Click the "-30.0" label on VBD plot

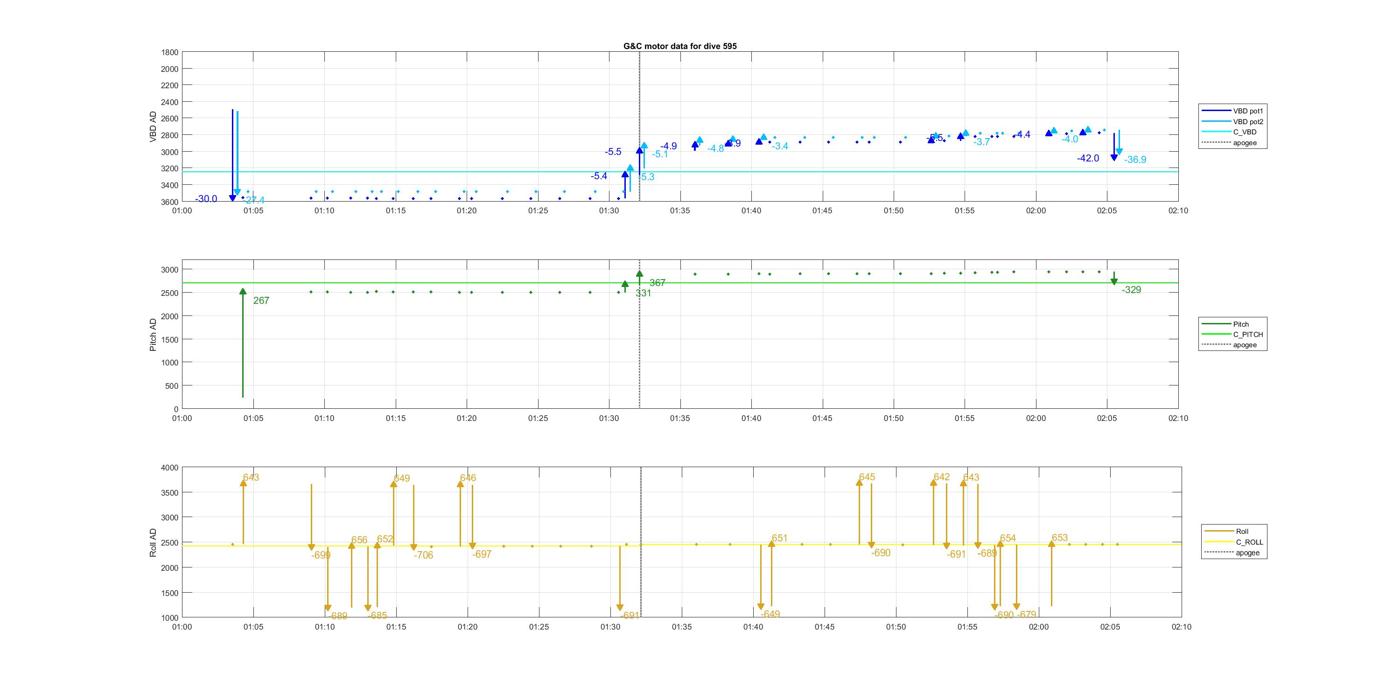(x=206, y=199)
